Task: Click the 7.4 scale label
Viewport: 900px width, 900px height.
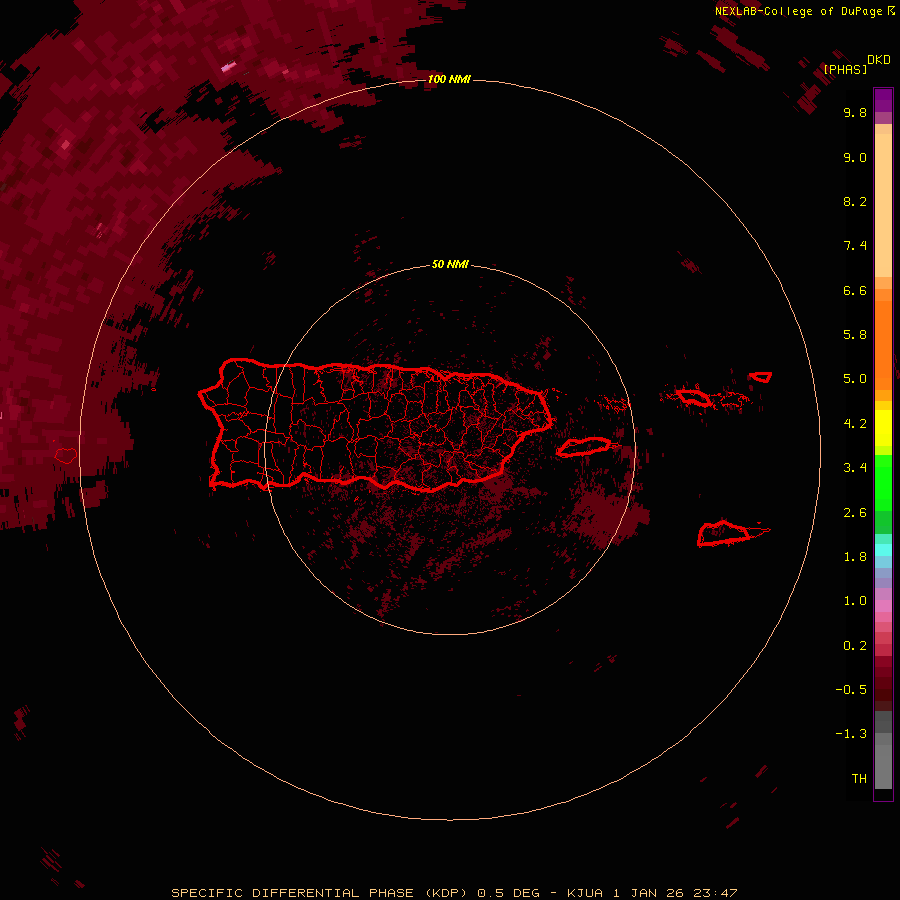Action: pos(855,246)
